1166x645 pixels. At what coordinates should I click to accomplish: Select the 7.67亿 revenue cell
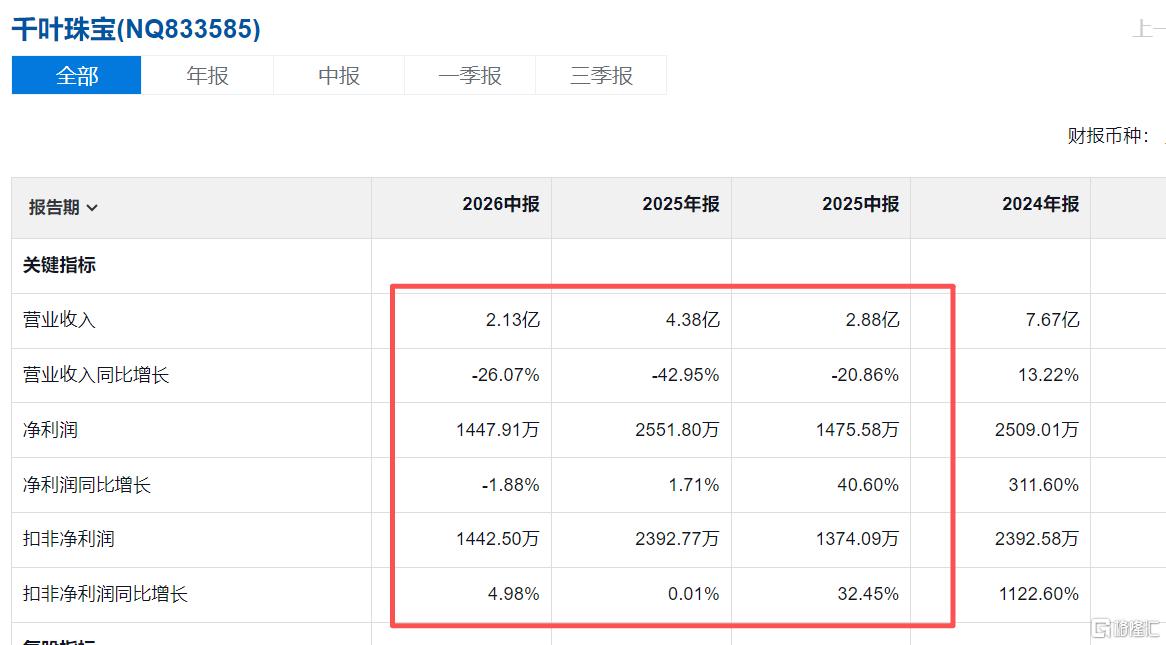tap(1052, 320)
